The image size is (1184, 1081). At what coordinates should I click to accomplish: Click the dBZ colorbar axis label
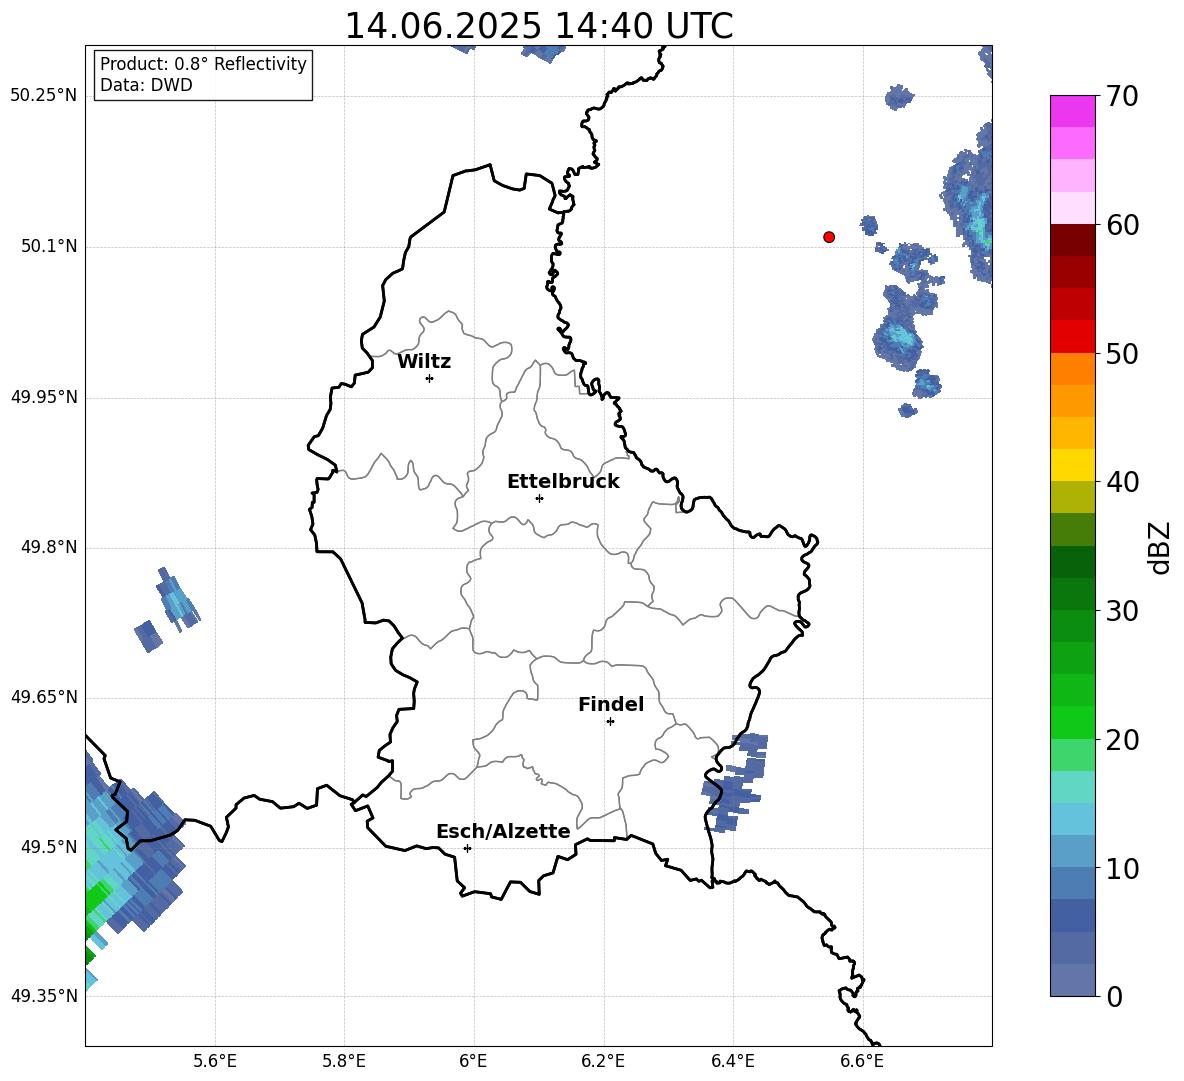tap(1159, 547)
